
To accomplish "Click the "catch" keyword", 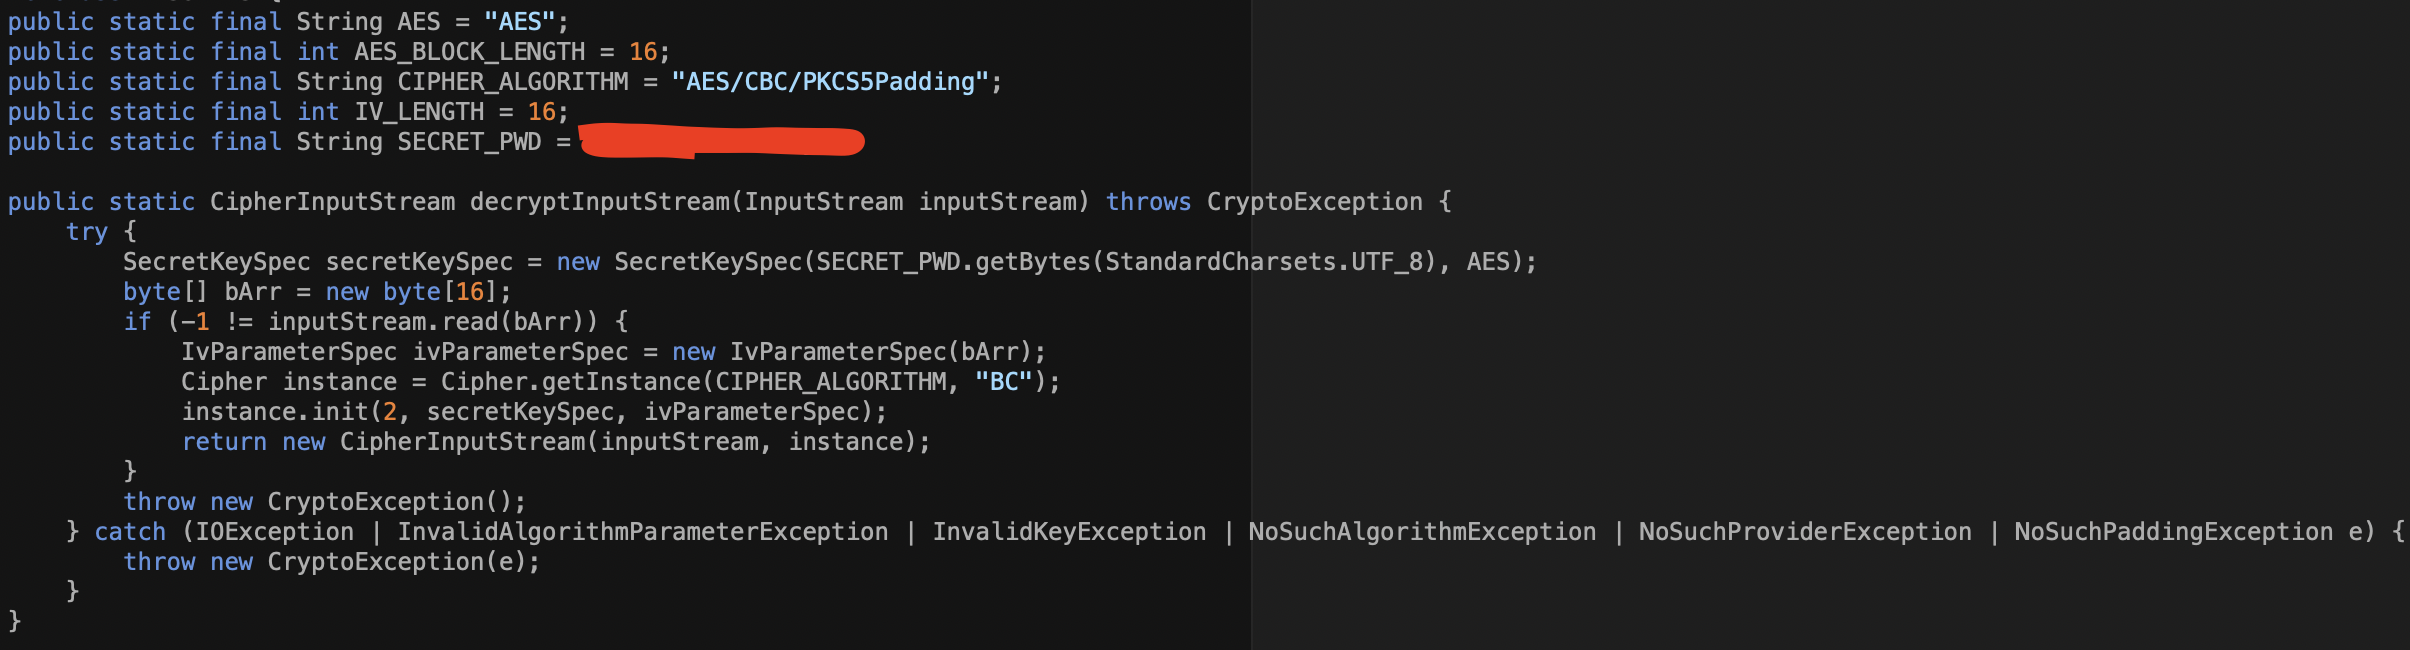I will pyautogui.click(x=130, y=532).
